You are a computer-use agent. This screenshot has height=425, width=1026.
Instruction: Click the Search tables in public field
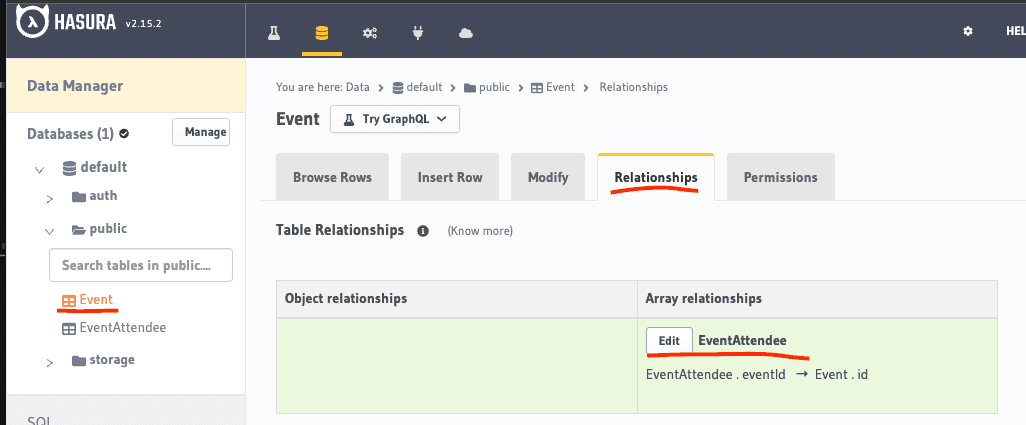(141, 266)
